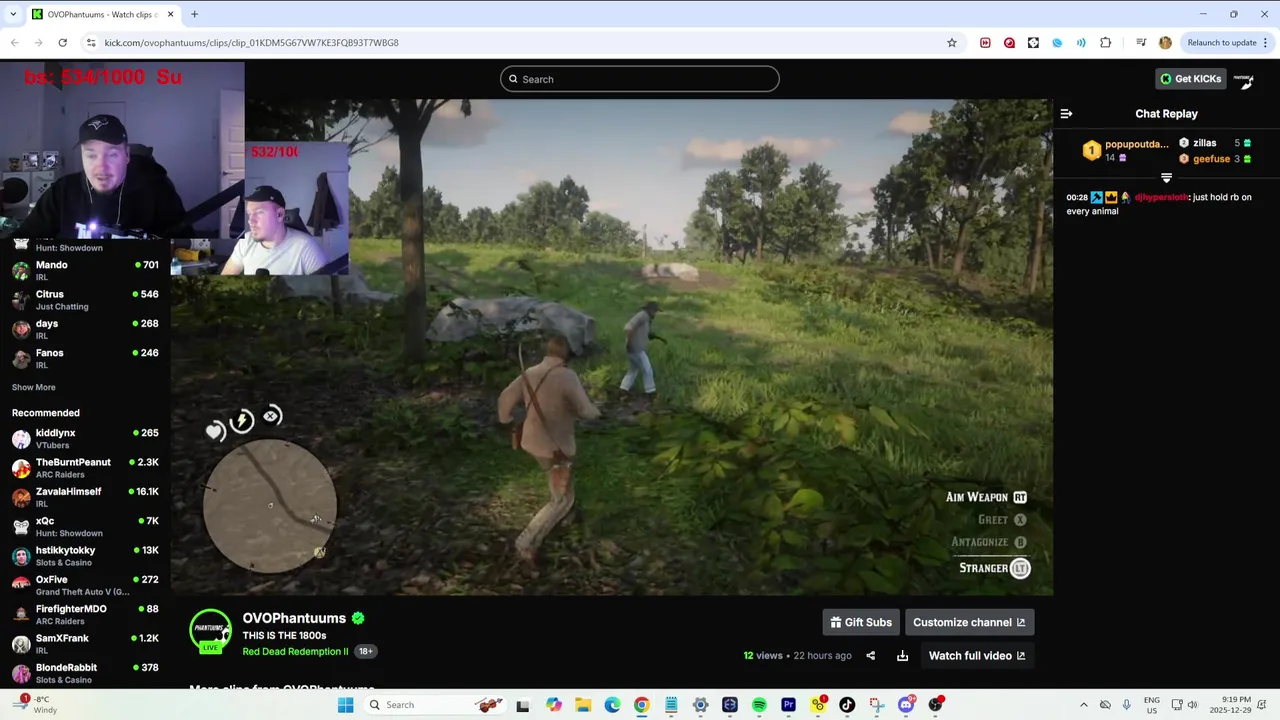Screen dimensions: 1280x720
Task: Click geefuse in gift leaderboard
Action: (x=1211, y=159)
